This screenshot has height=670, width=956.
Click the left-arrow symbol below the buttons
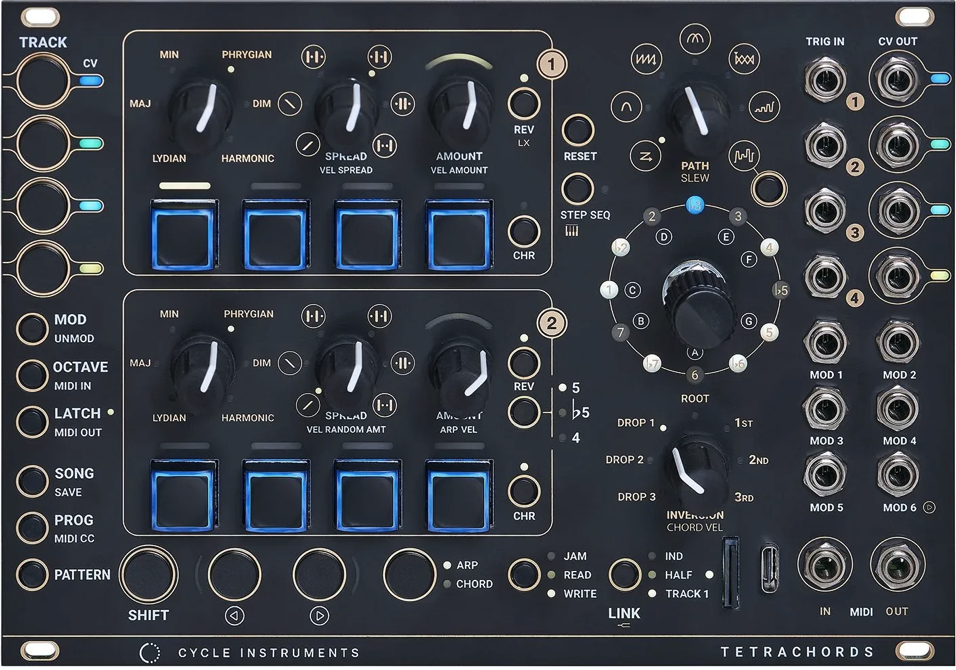[234, 616]
